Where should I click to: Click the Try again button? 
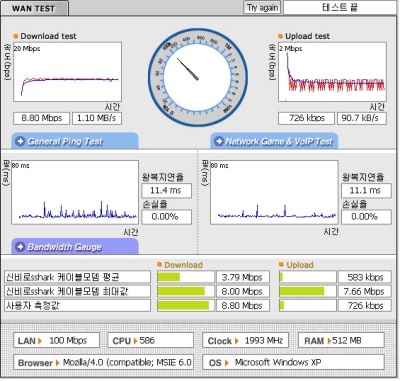click(262, 7)
